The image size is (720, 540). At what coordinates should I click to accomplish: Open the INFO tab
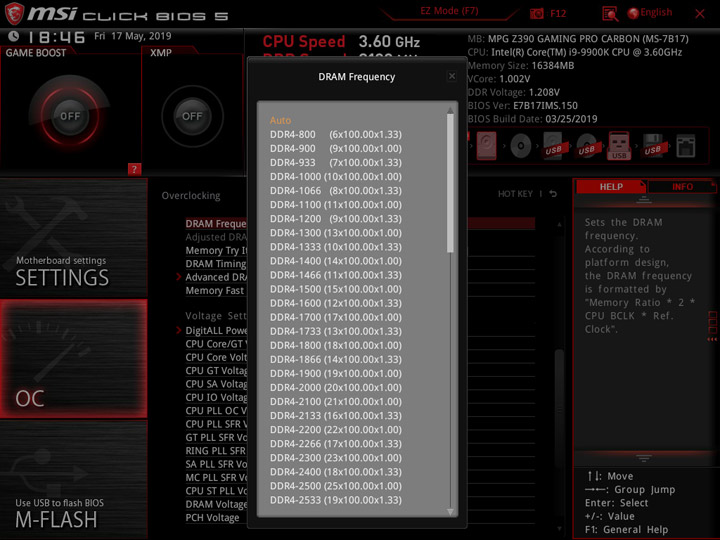682,186
